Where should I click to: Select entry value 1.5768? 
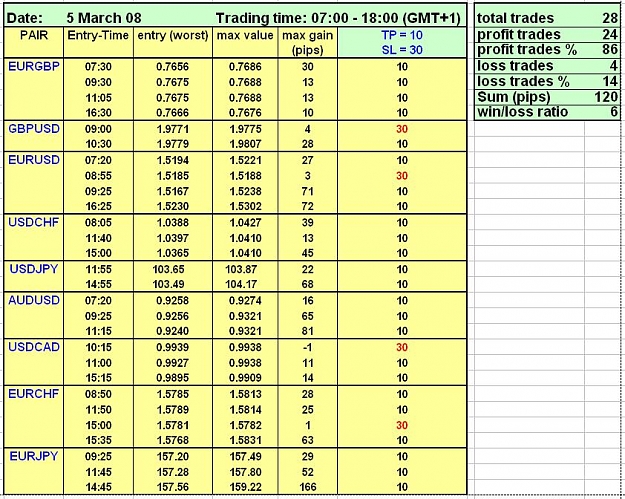[173, 440]
